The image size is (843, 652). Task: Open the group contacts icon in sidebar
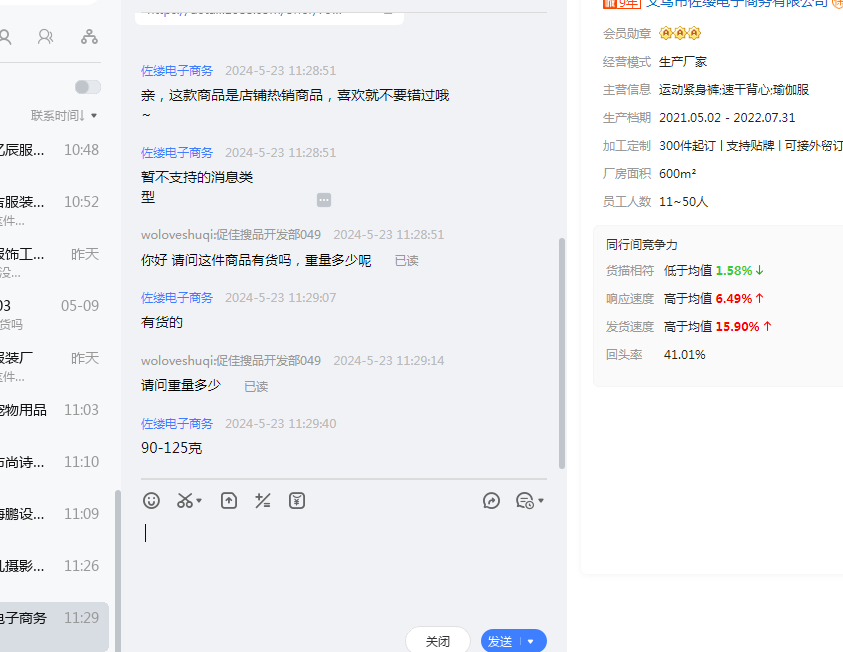[x=46, y=37]
